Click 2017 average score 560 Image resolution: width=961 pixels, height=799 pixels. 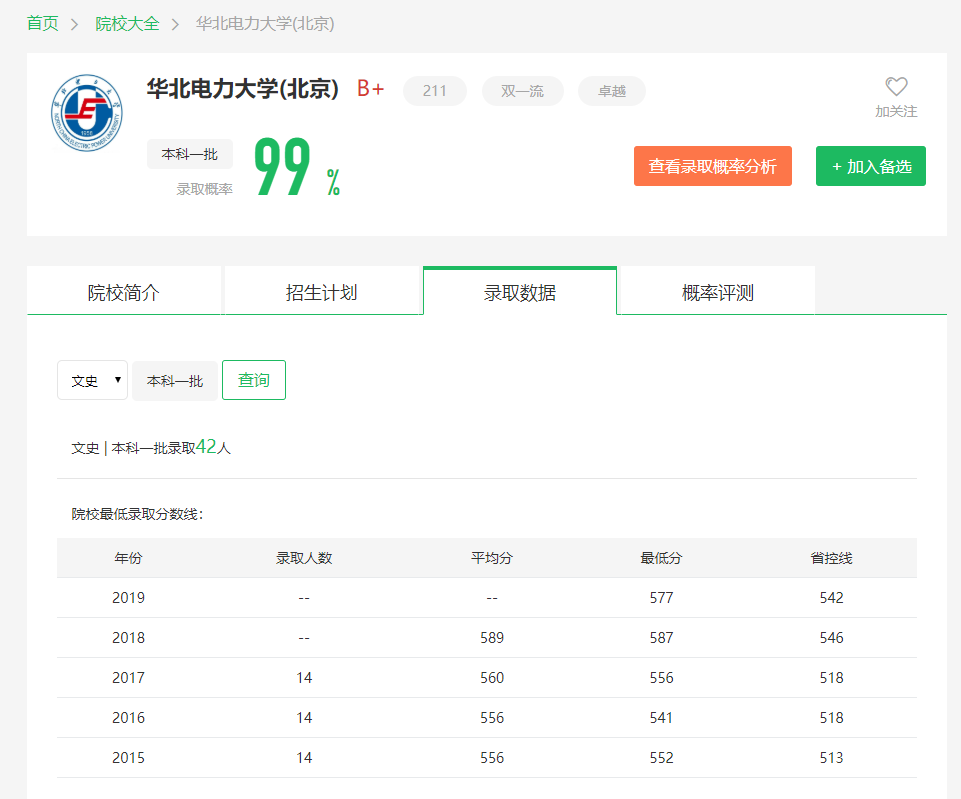point(492,678)
